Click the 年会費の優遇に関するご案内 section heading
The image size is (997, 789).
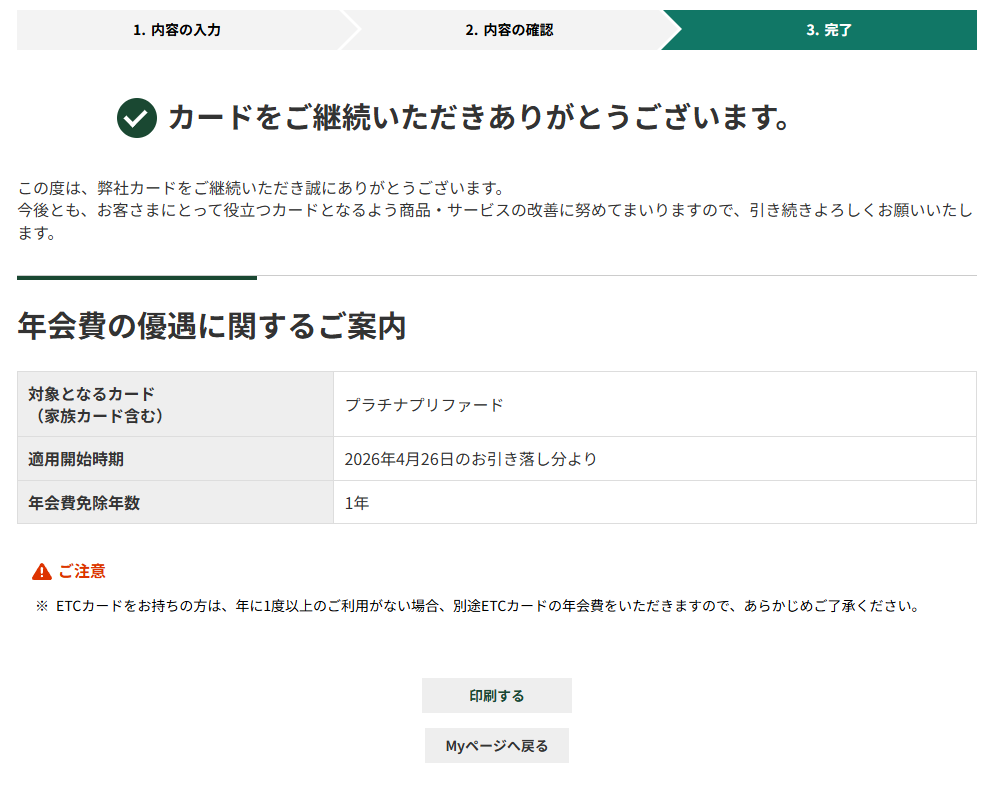212,326
